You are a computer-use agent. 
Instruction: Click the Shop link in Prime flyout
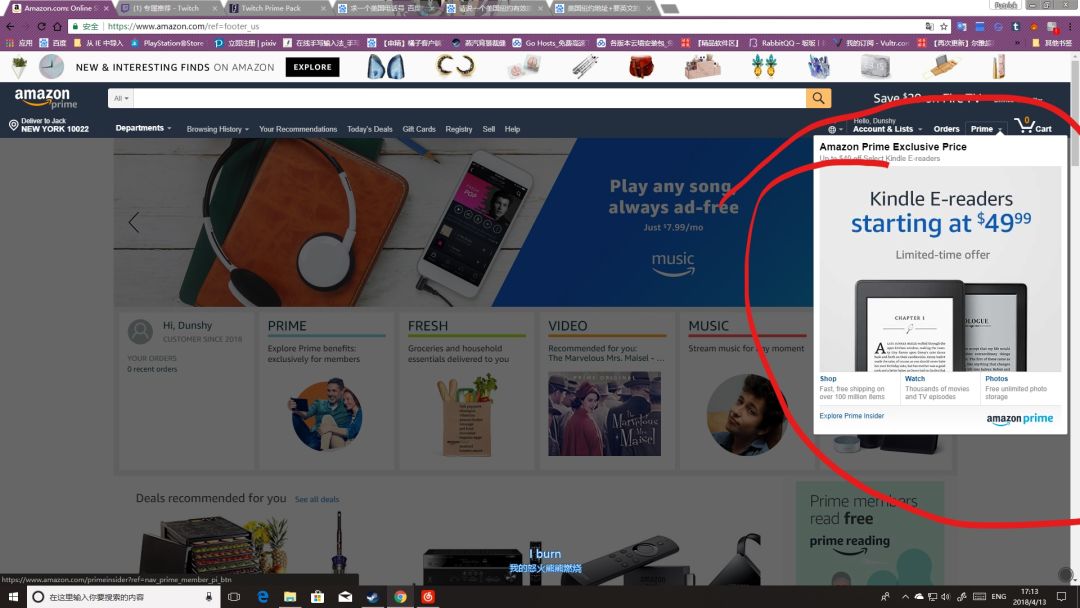(828, 379)
